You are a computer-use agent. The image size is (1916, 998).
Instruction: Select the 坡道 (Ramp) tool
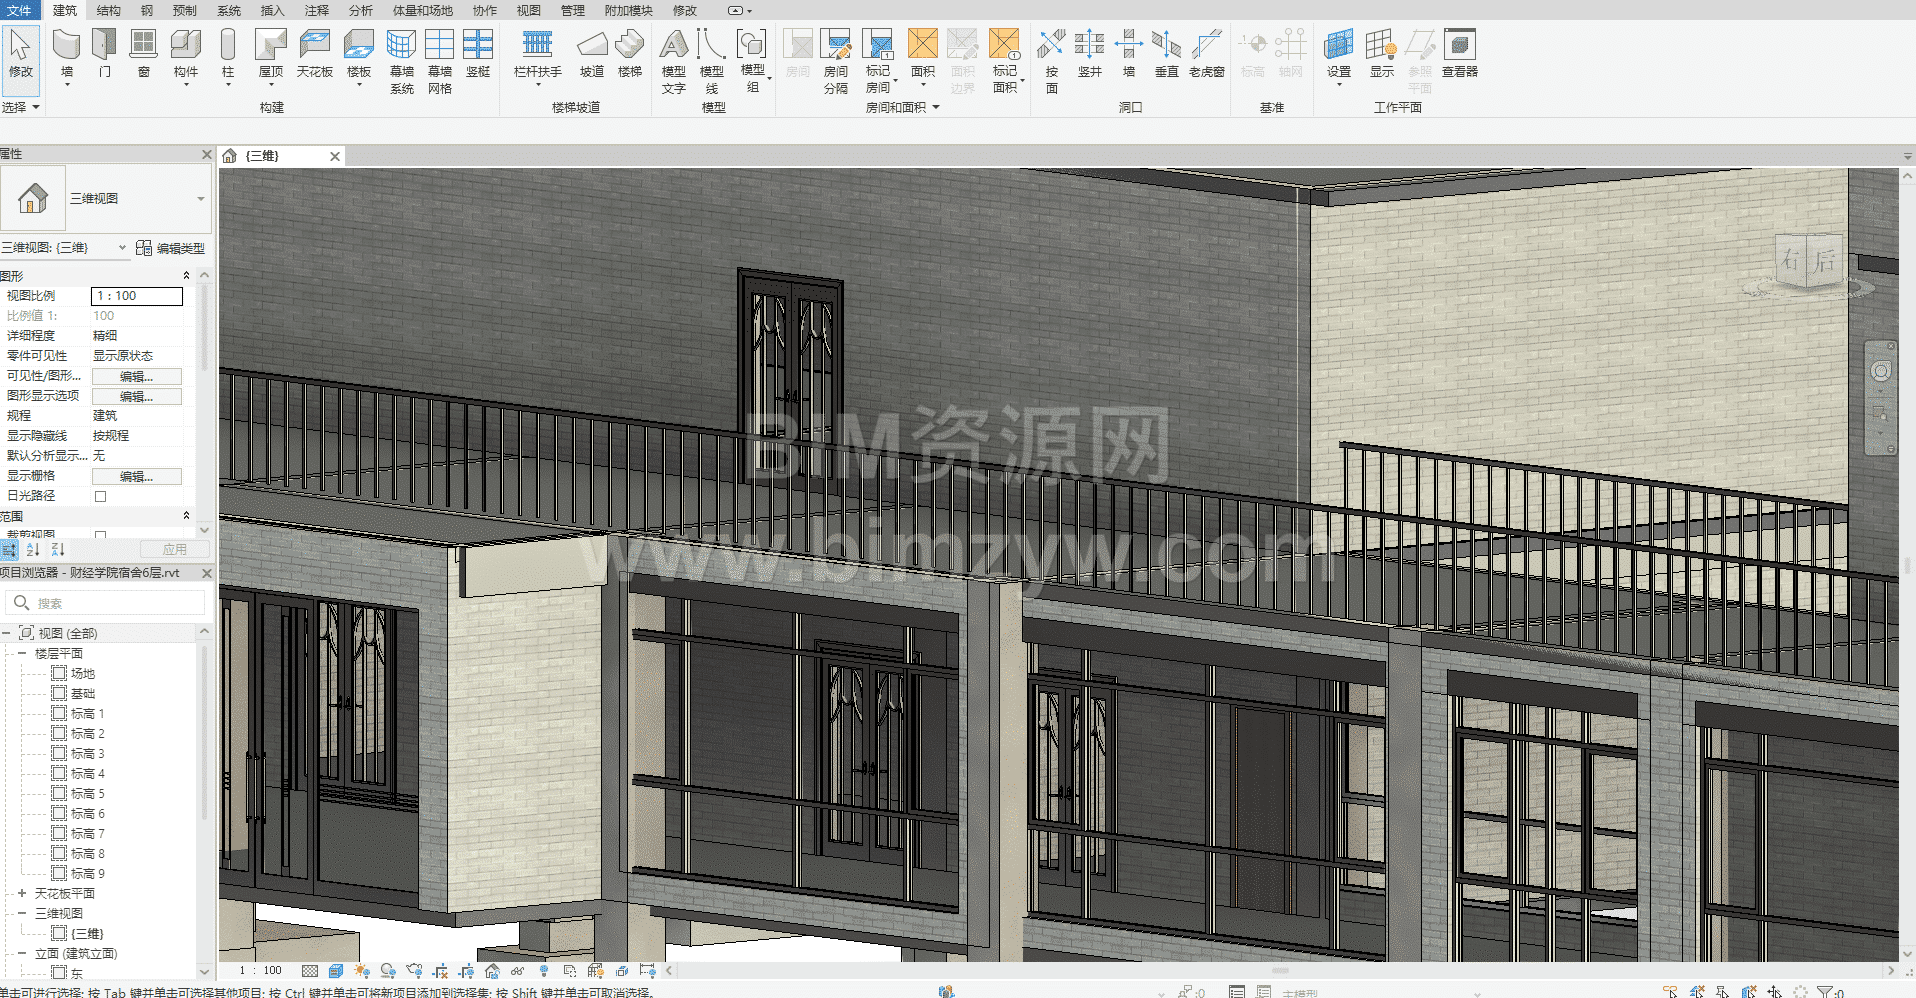pos(592,55)
